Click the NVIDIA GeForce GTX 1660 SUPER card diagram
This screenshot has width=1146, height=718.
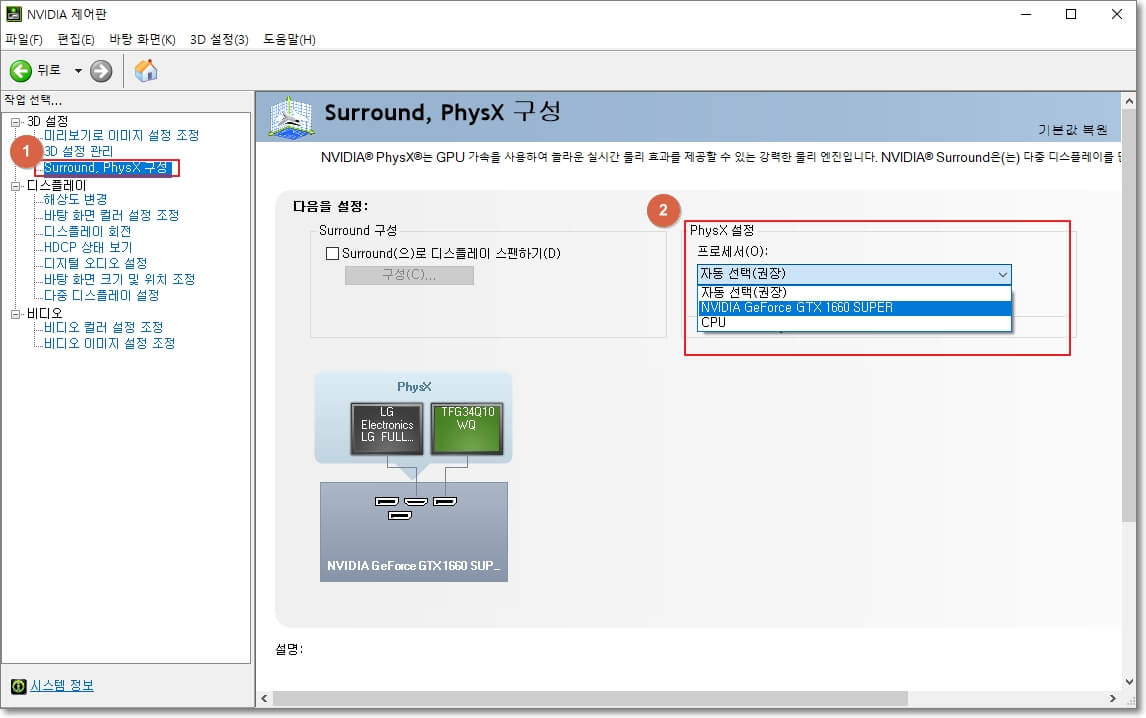point(414,532)
